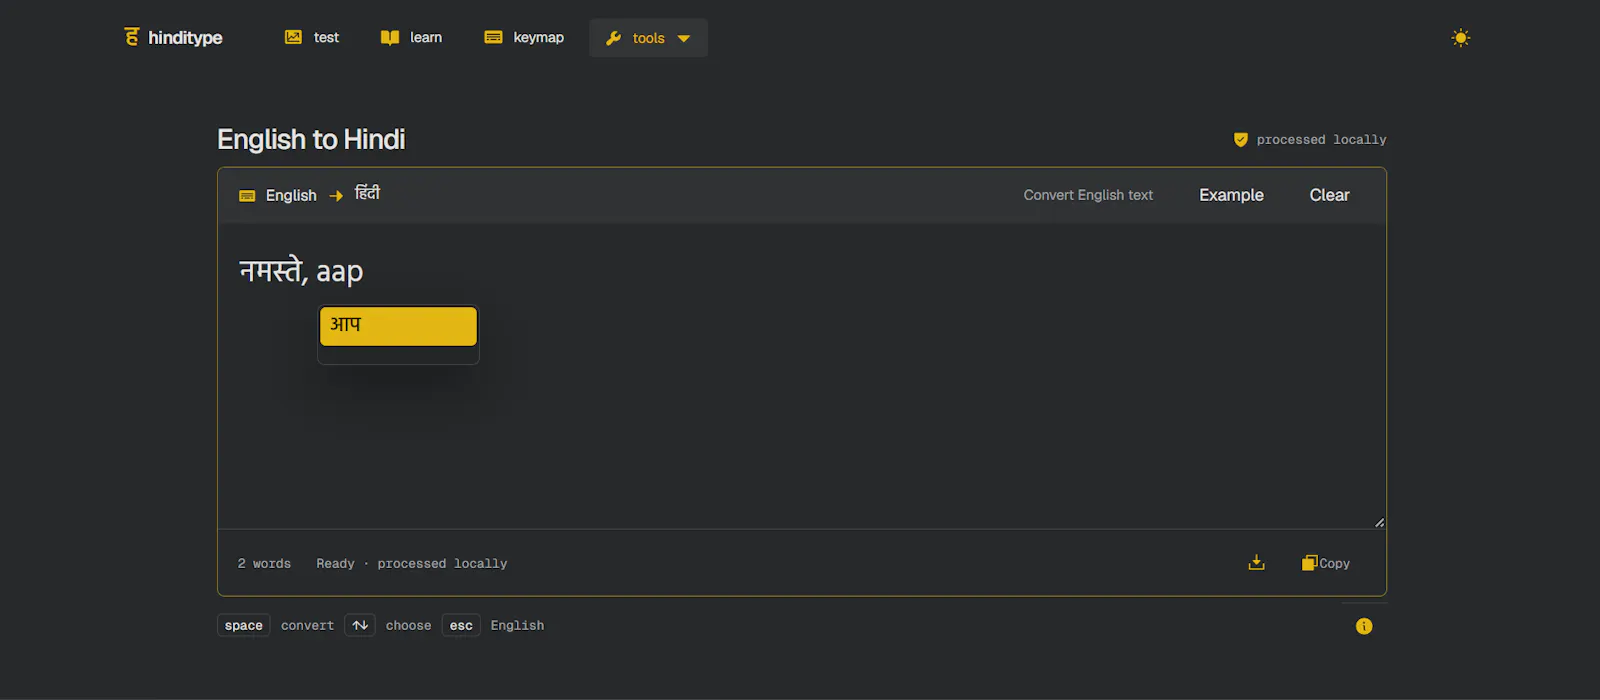Copy the converted Hindi text
This screenshot has height=700, width=1600.
pyautogui.click(x=1326, y=563)
